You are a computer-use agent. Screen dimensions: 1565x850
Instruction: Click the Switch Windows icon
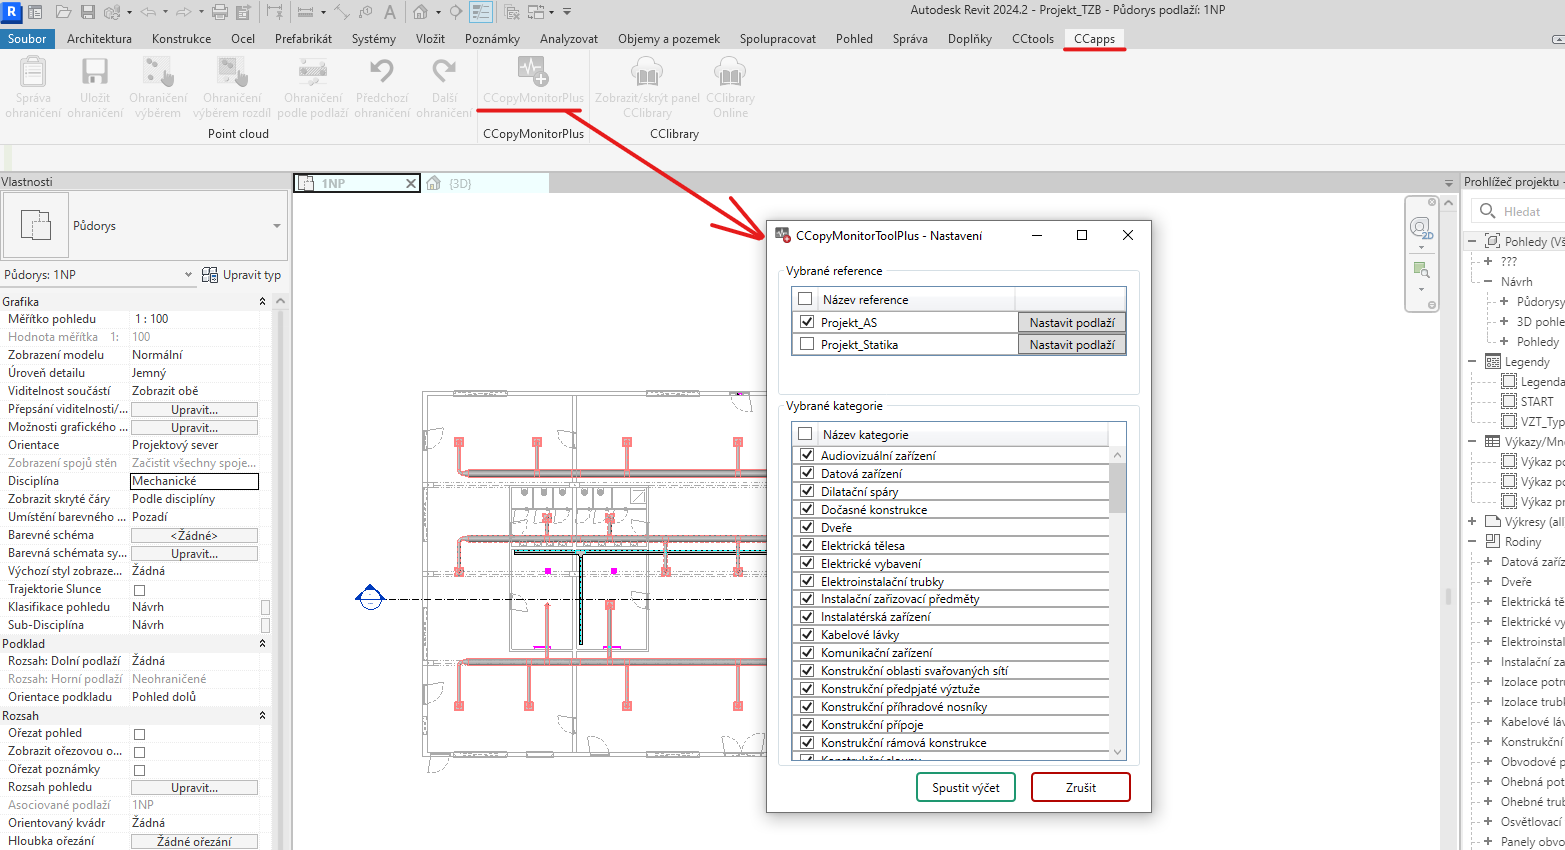point(536,12)
